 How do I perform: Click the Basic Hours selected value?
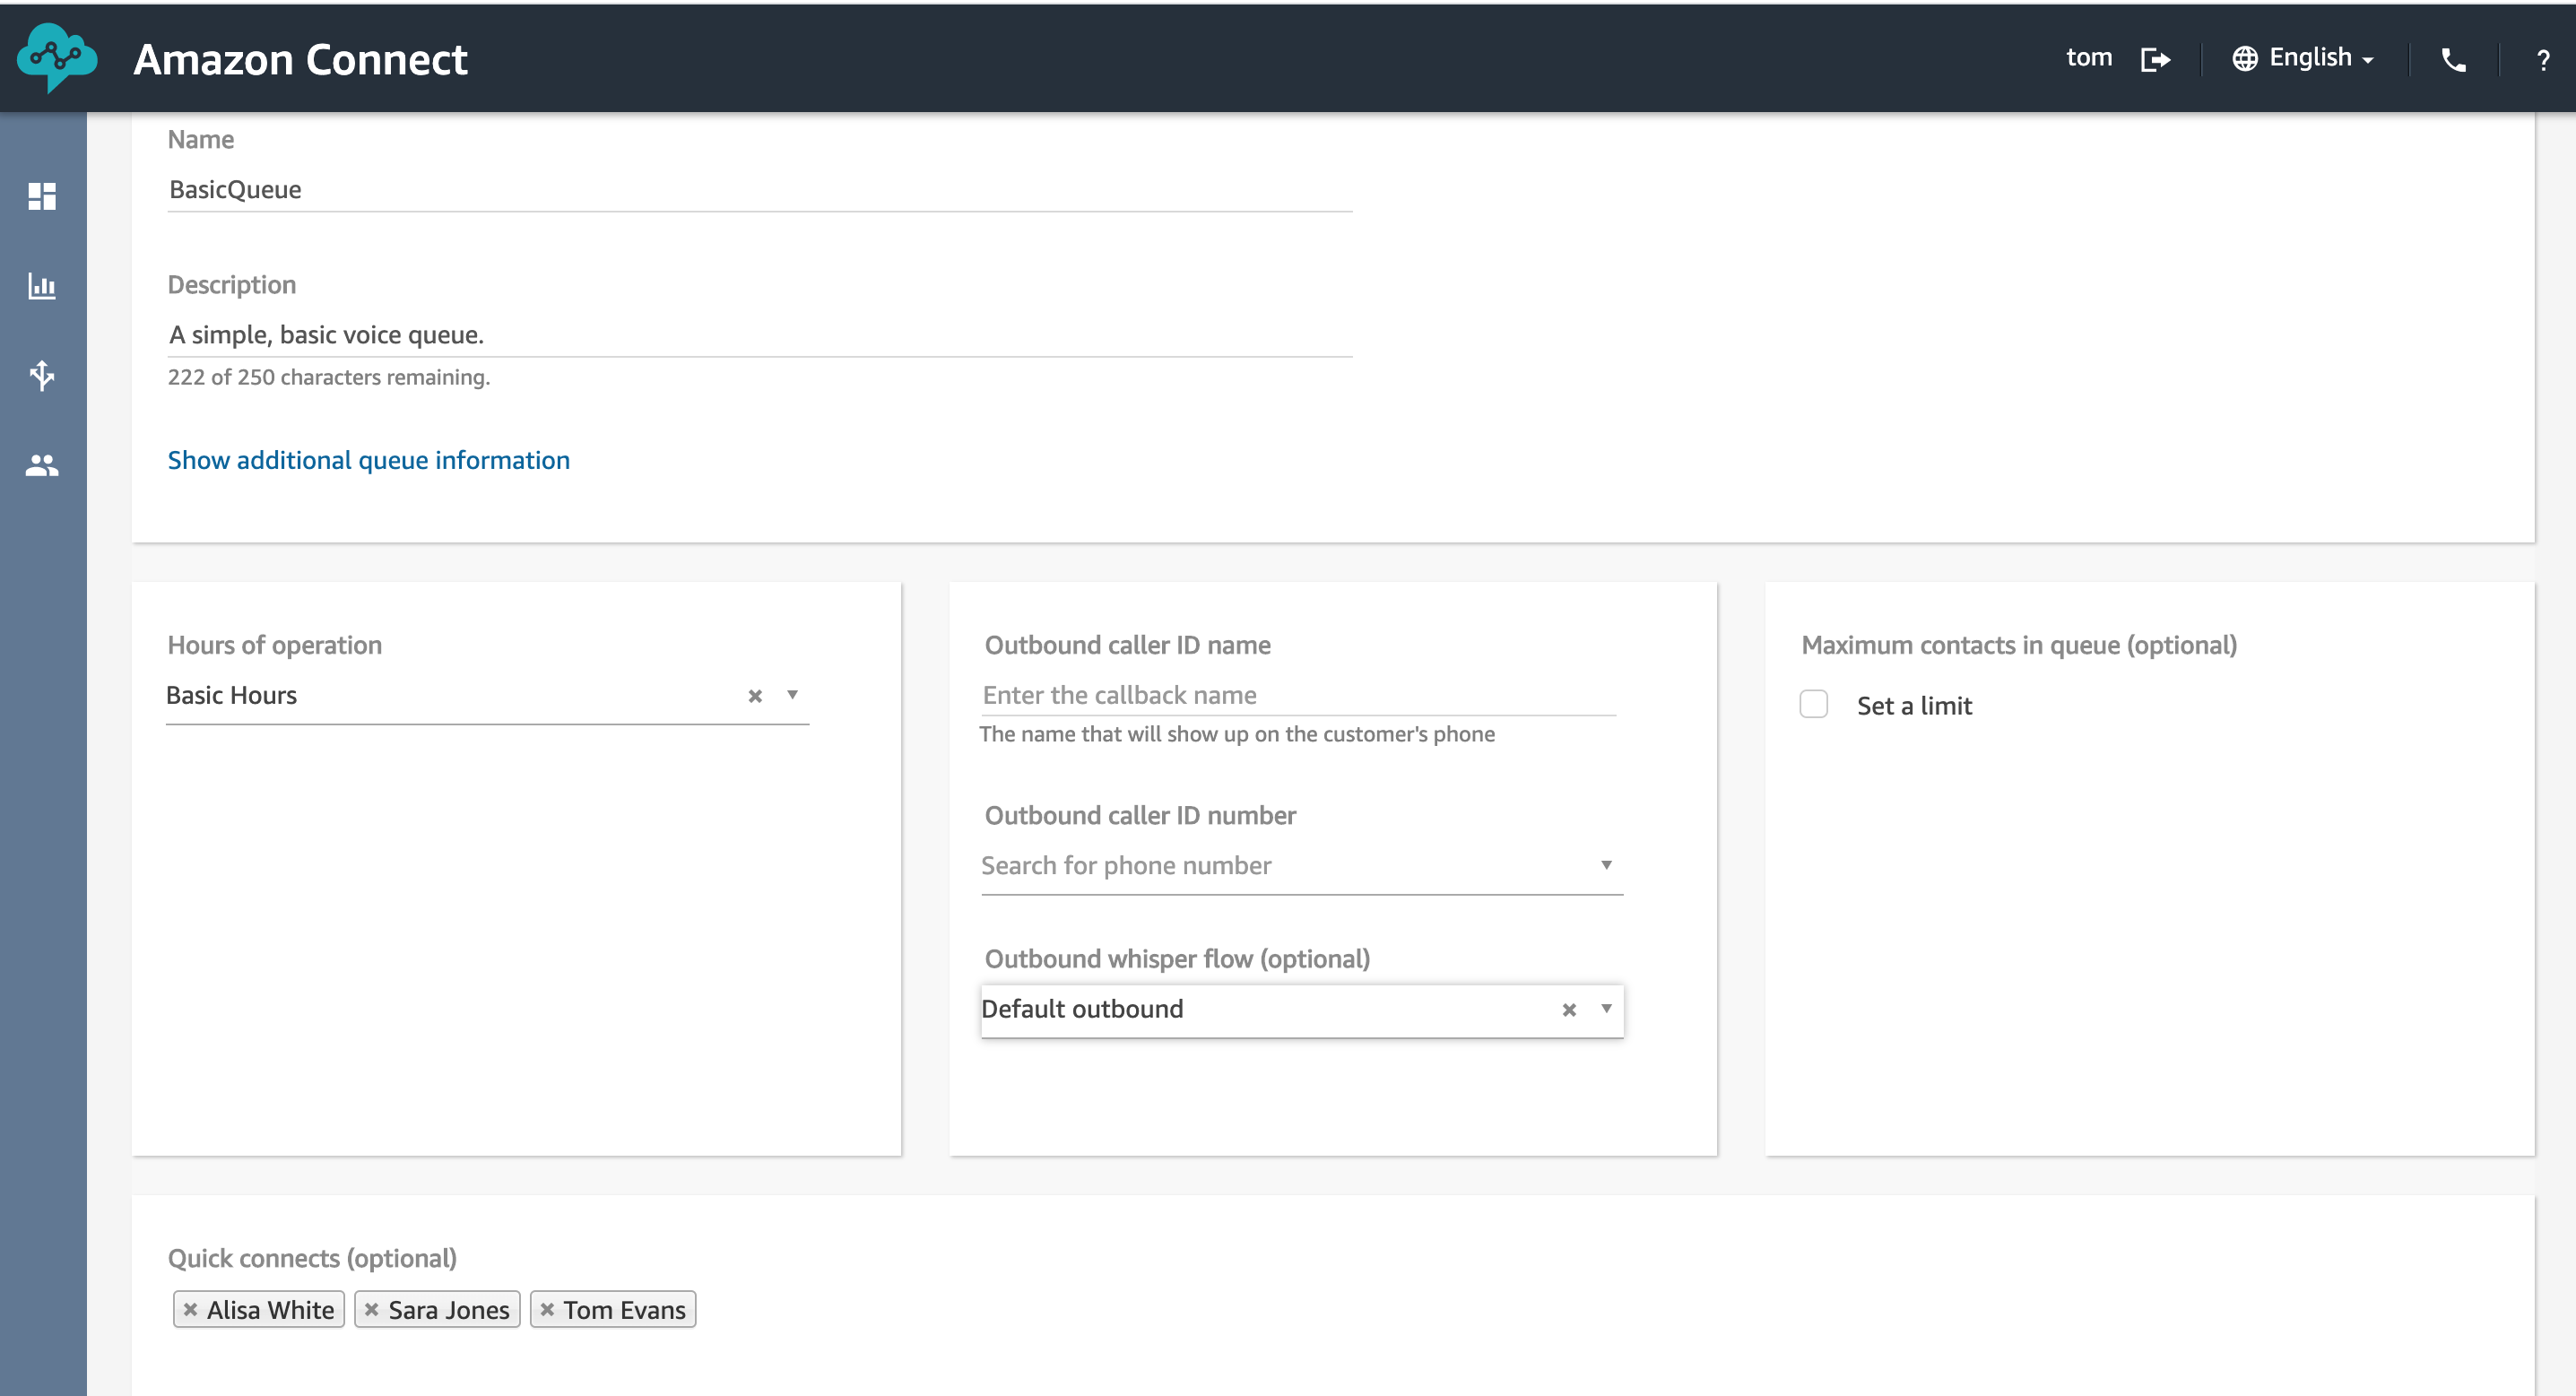tap(231, 695)
